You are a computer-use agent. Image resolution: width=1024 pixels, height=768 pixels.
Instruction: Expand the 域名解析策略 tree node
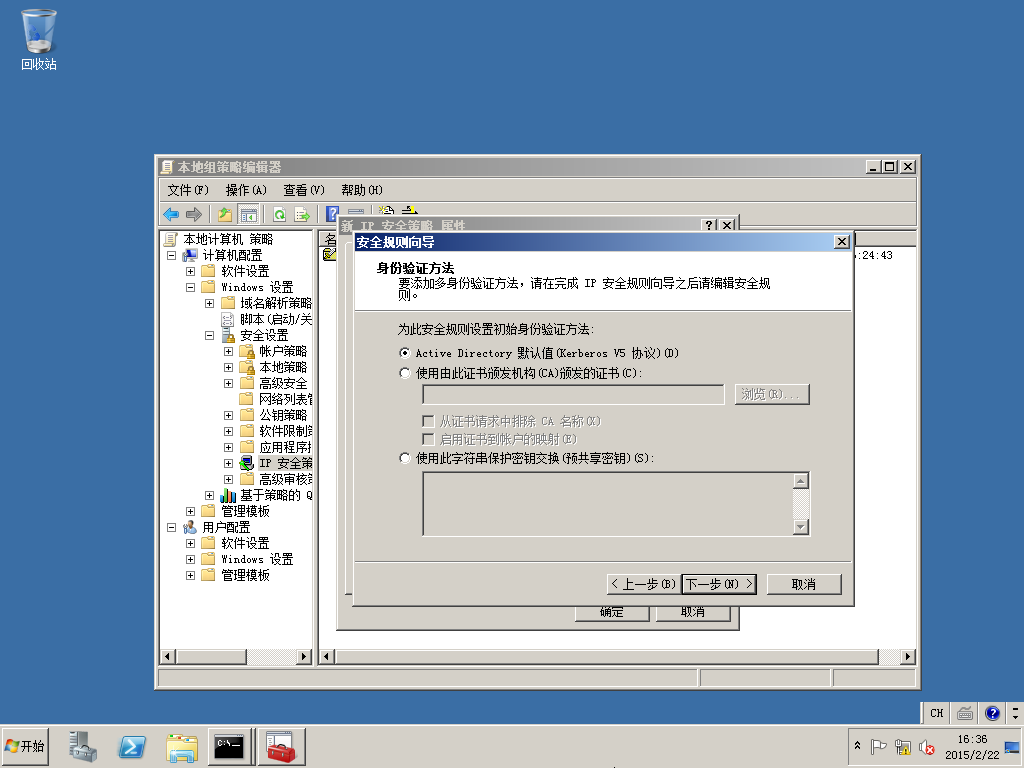click(x=210, y=303)
